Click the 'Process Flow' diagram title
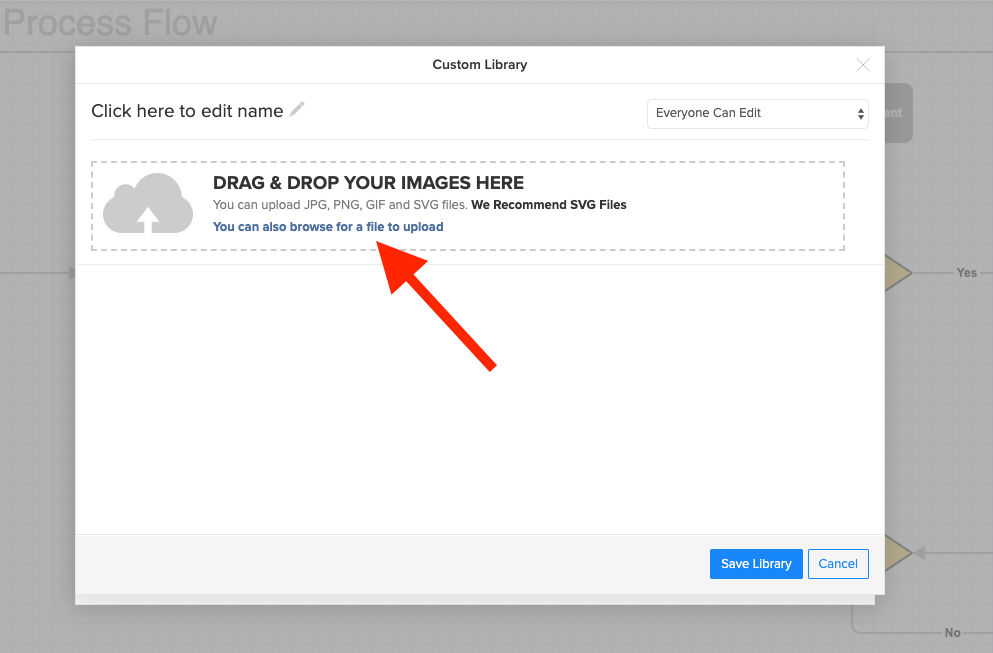This screenshot has width=993, height=653. [110, 23]
